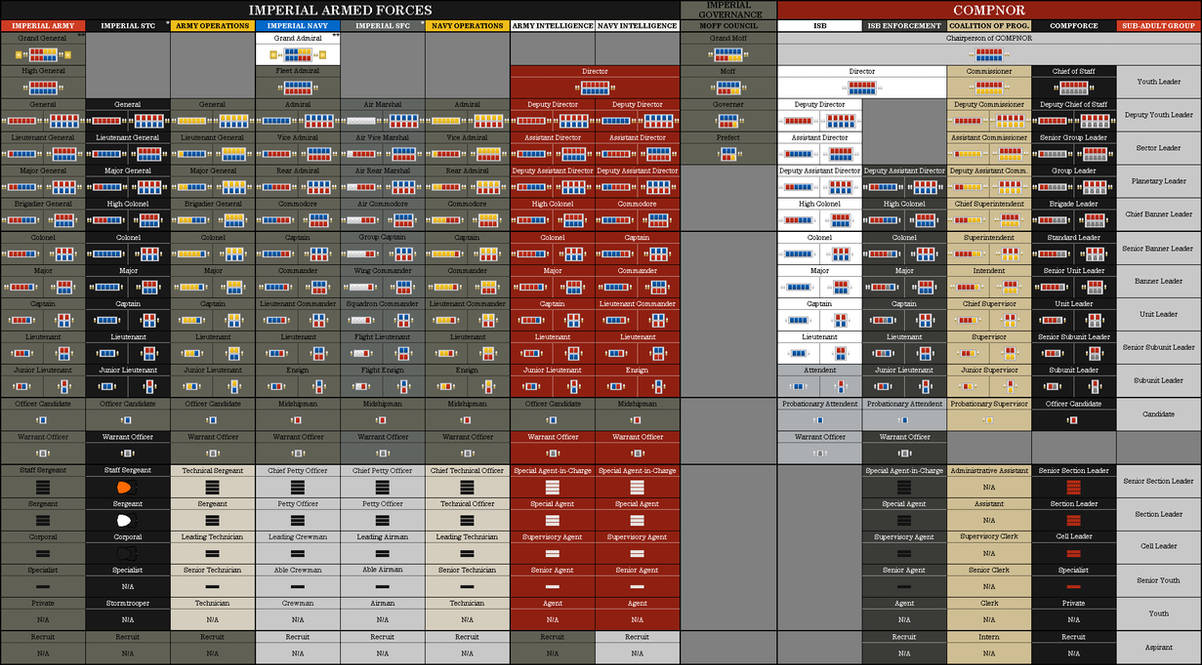1202x665 pixels.
Task: Click the orange Stormtrooper Staff Sergeant pauldron
Action: [127, 486]
